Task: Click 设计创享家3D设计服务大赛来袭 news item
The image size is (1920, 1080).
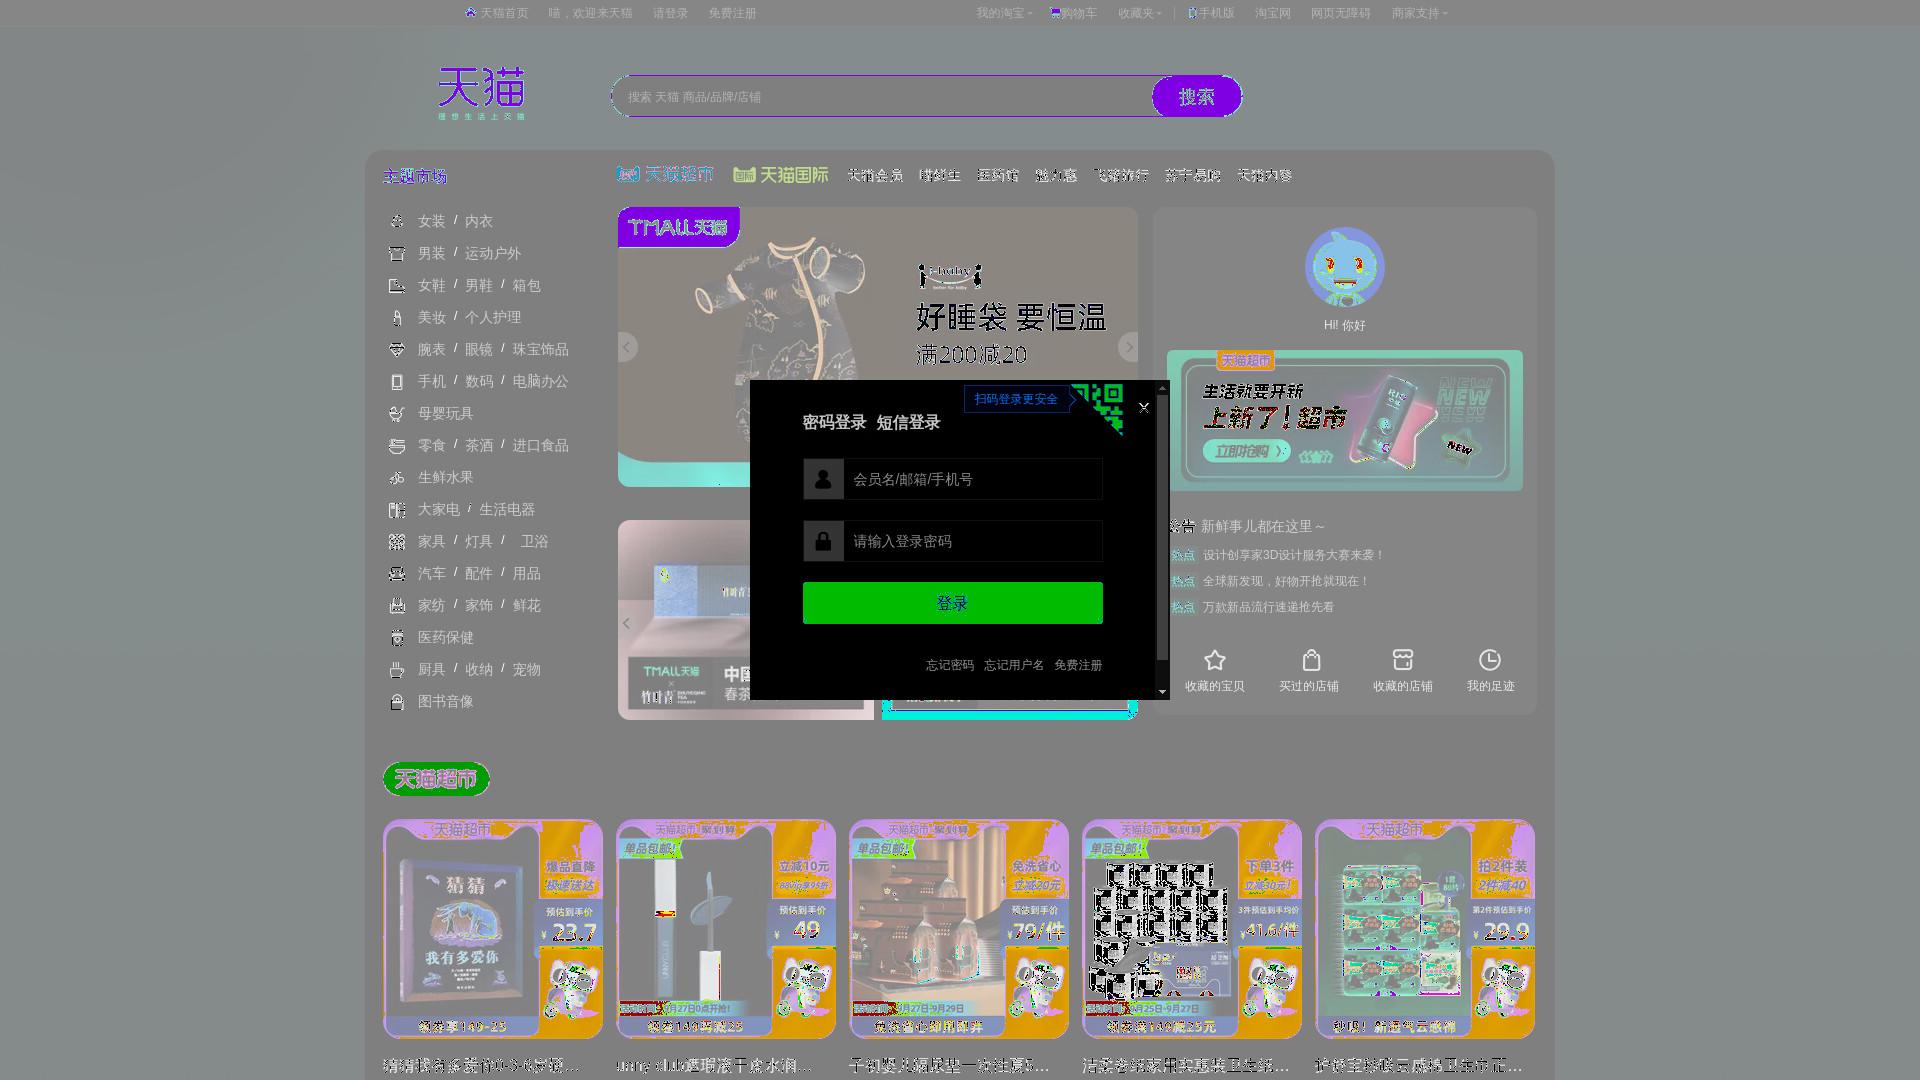Action: 1293,555
